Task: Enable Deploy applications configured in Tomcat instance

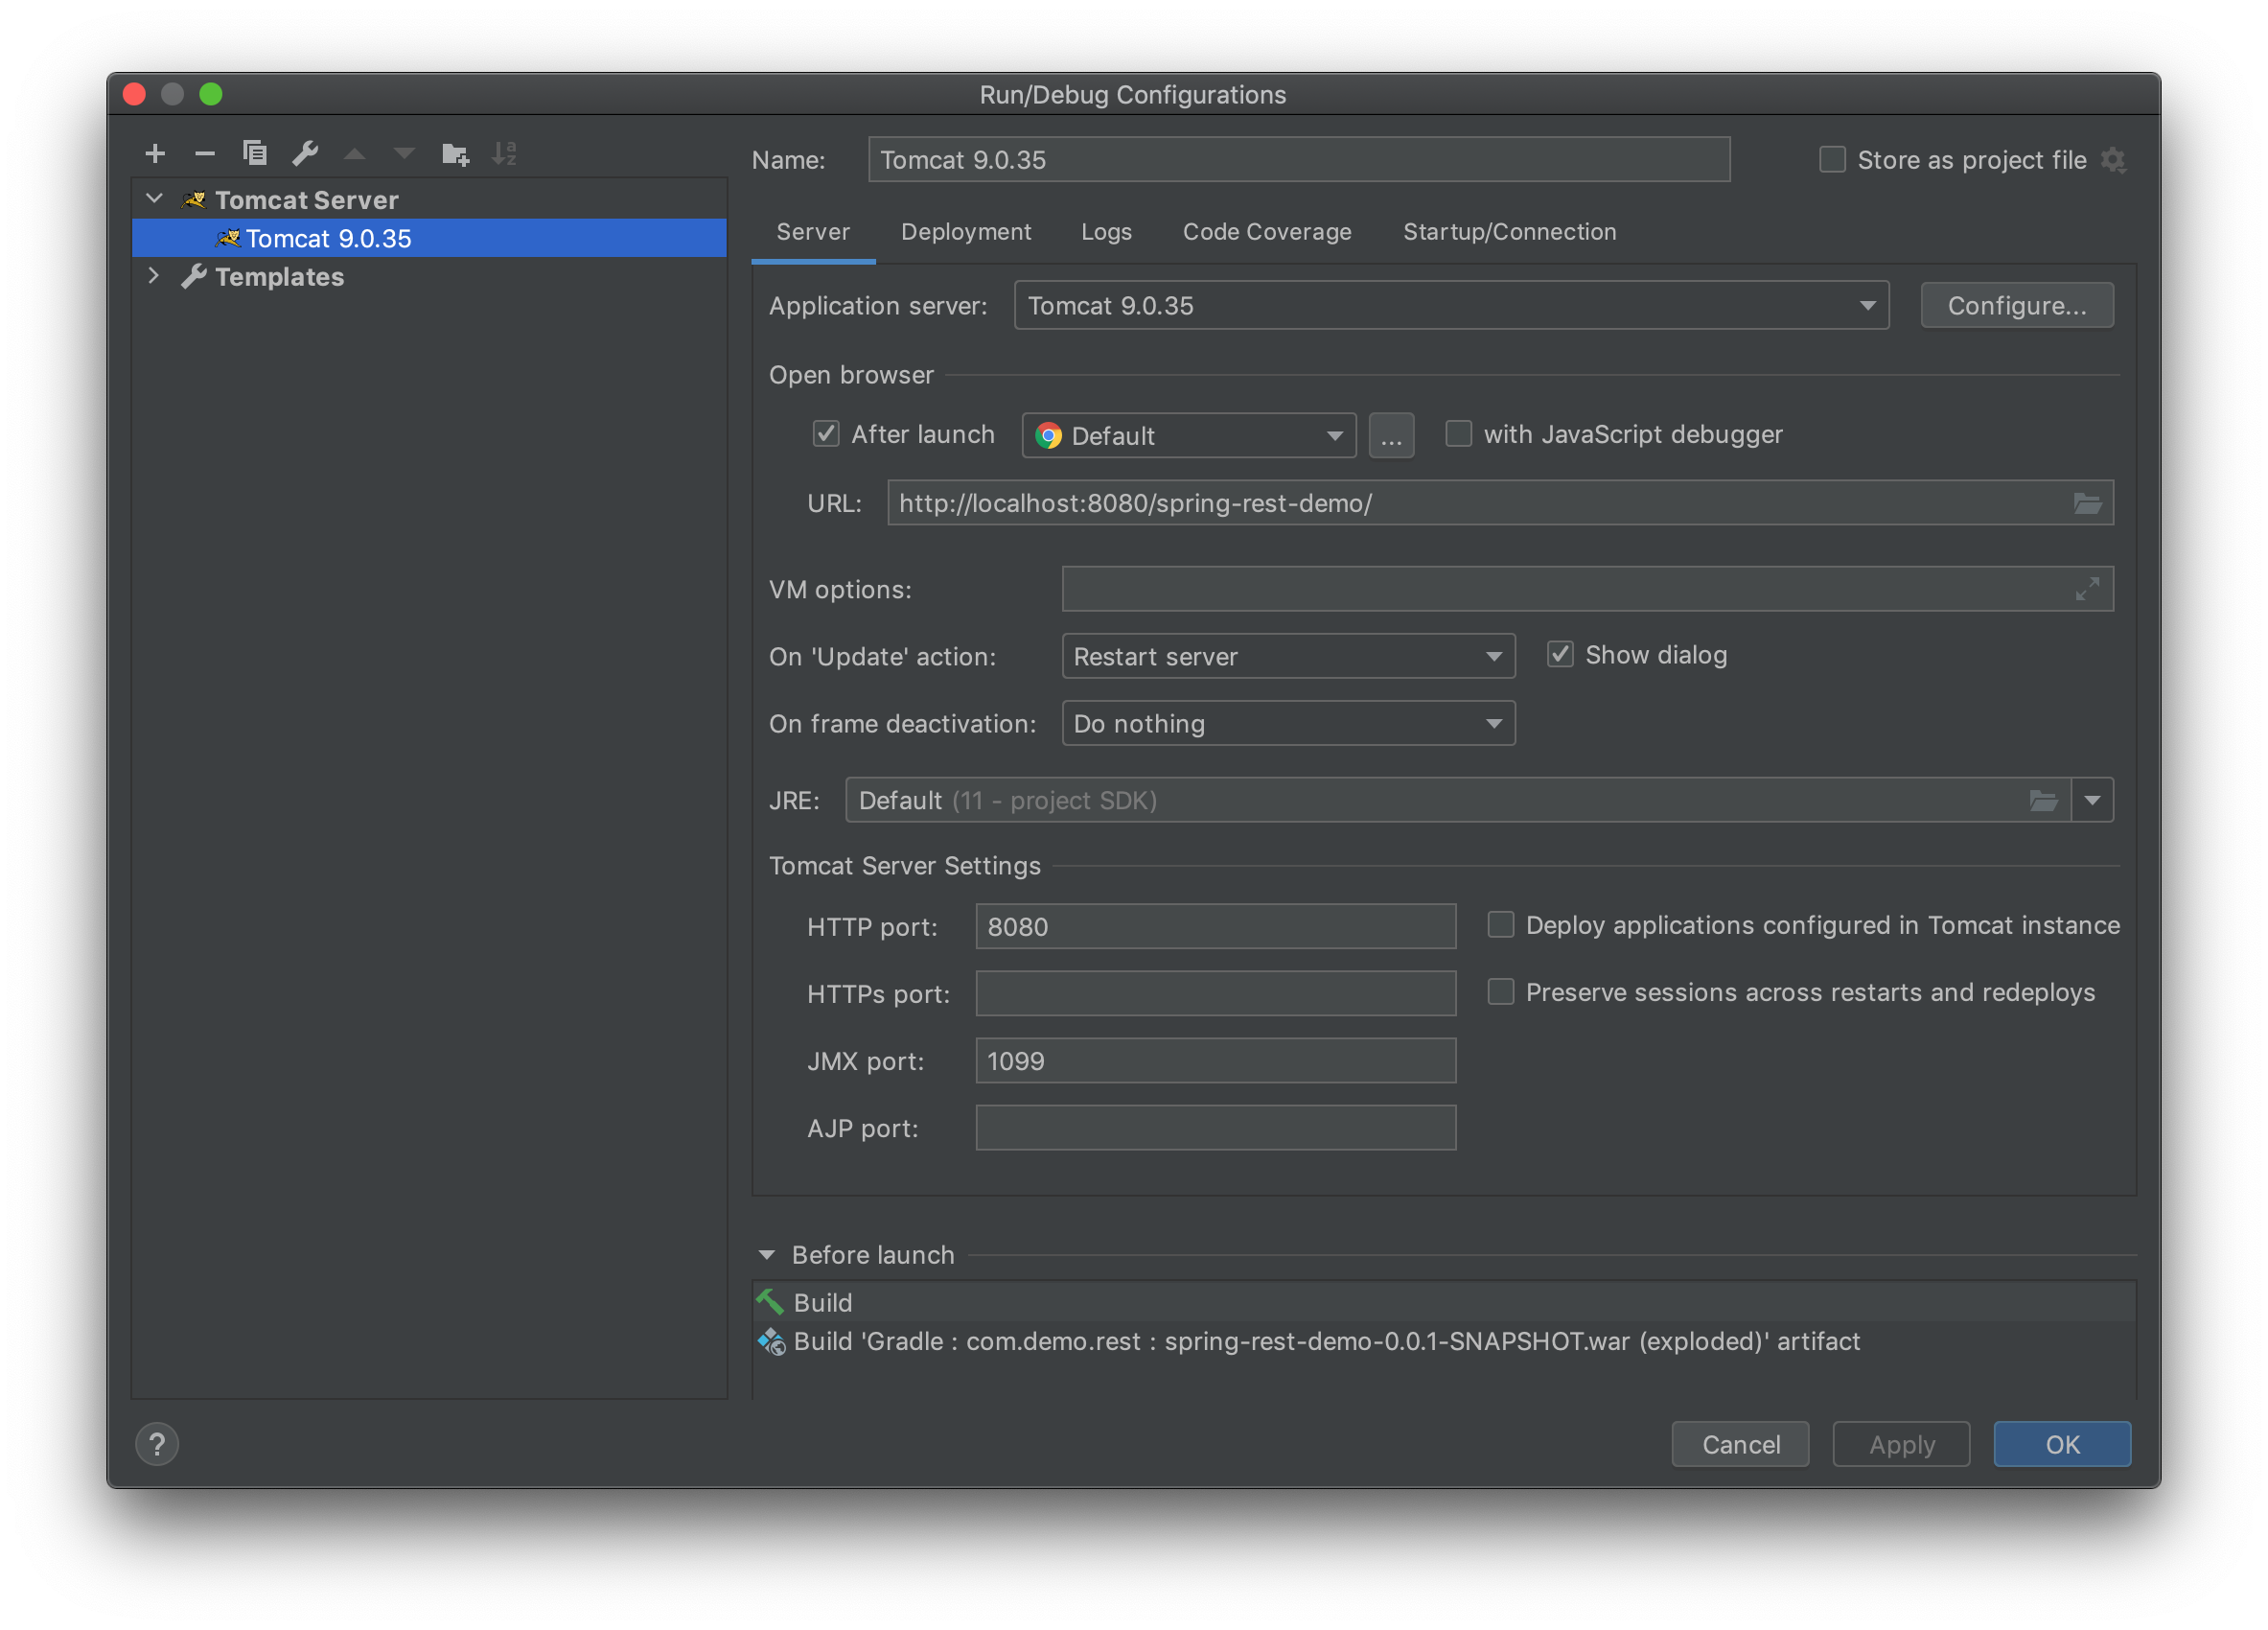Action: click(x=1501, y=925)
